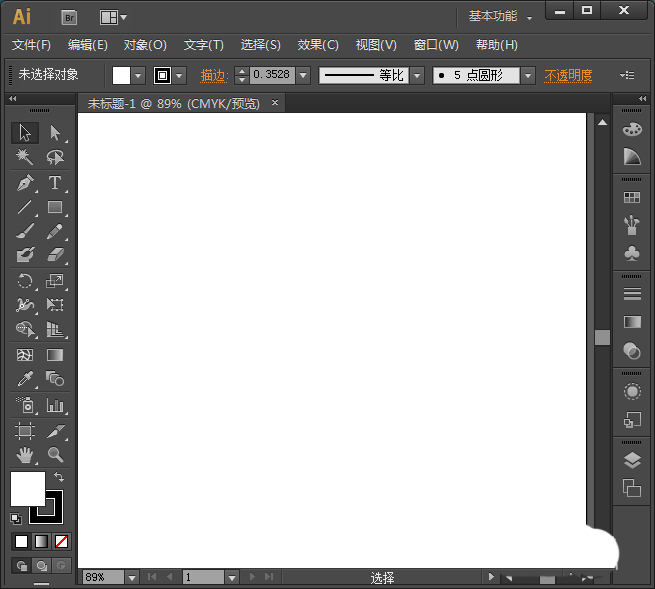This screenshot has width=655, height=589.
Task: Click the 不透明度 opacity link
Action: click(x=568, y=76)
